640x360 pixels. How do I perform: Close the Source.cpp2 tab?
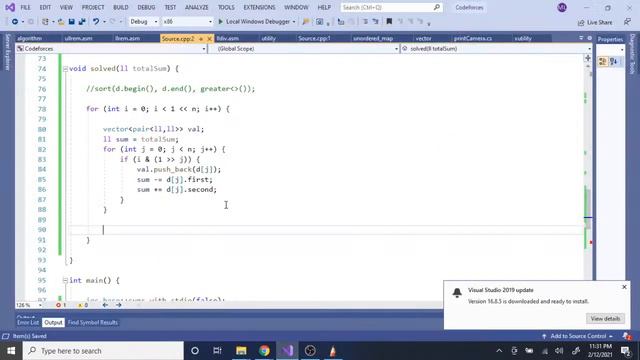tap(209, 39)
